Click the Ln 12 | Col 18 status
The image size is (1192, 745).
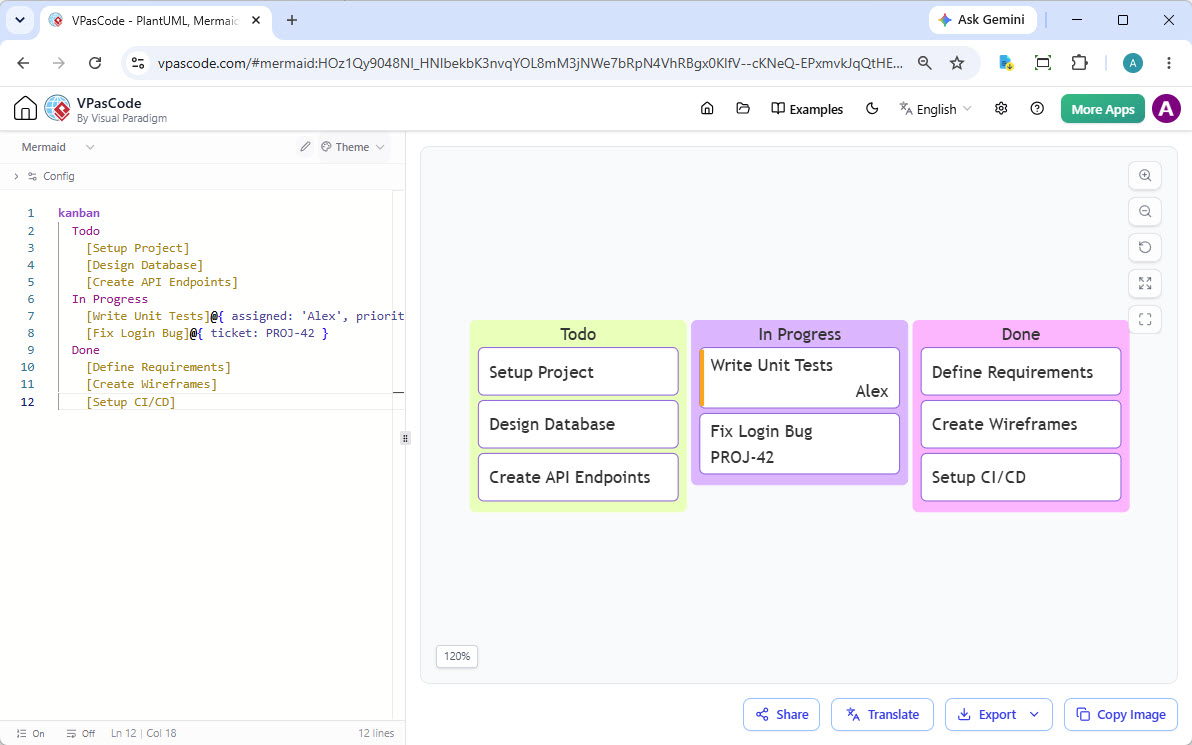tap(144, 734)
